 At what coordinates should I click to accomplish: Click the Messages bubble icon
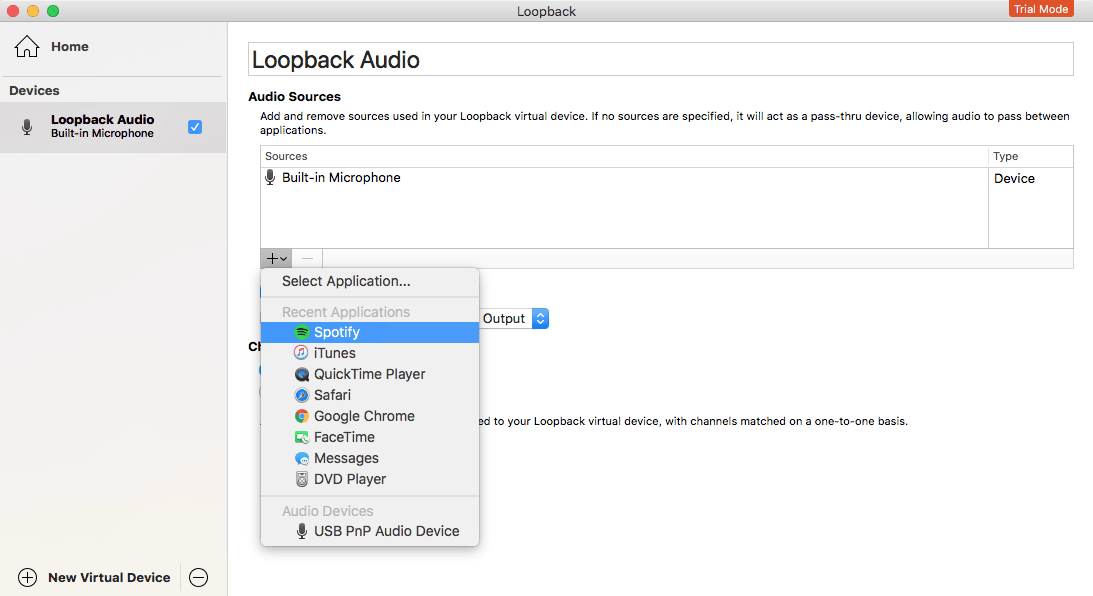point(301,458)
